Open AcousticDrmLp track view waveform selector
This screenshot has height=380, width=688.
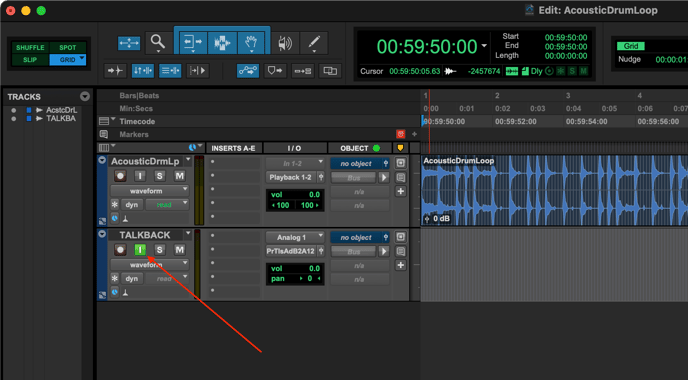click(x=149, y=191)
